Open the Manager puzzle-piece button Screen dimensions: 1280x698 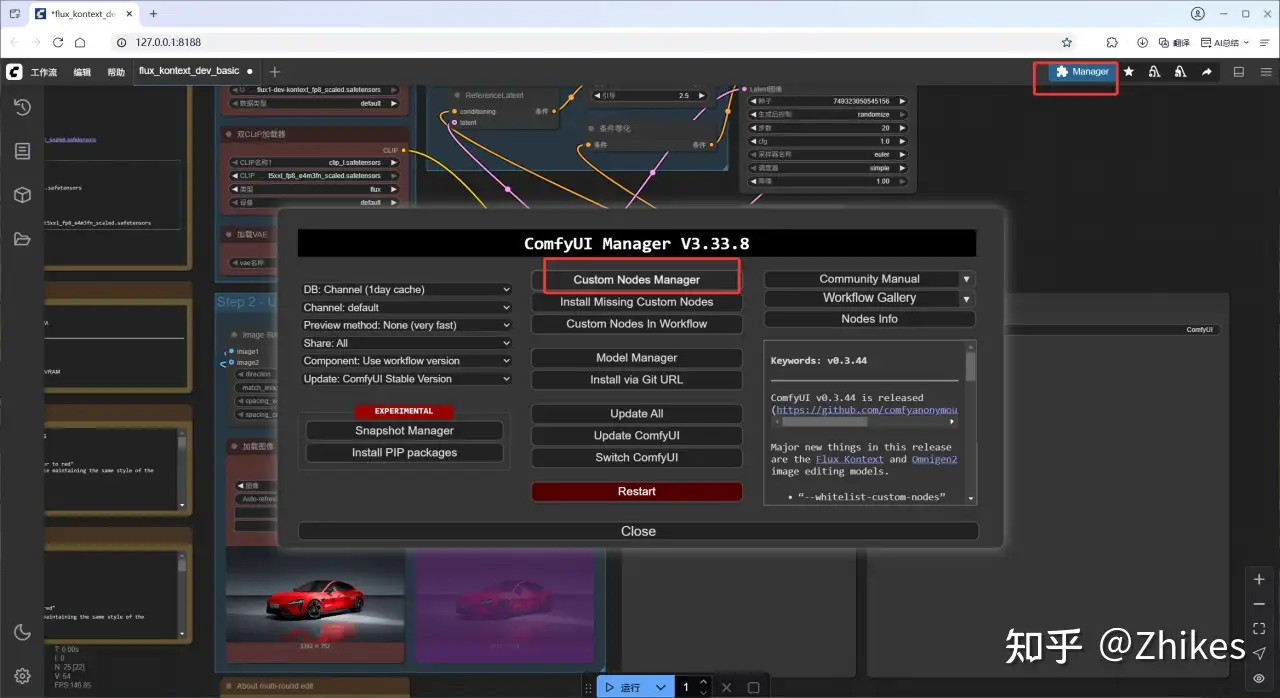1082,72
